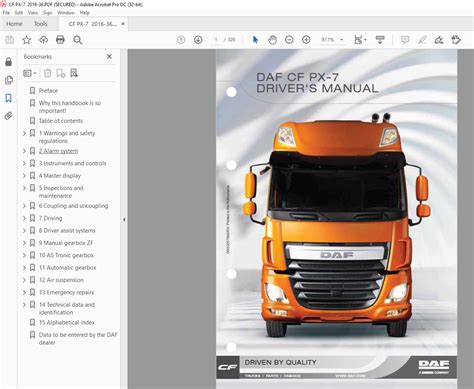The height and width of the screenshot is (389, 474).
Task: Open the File menu
Action: click(x=6, y=13)
